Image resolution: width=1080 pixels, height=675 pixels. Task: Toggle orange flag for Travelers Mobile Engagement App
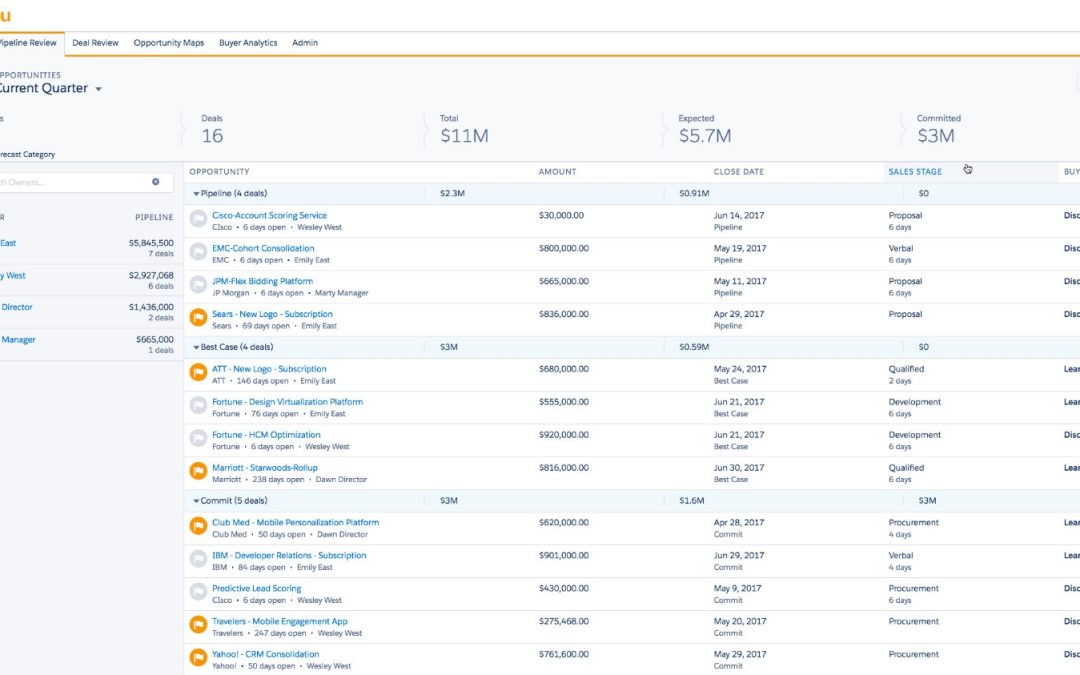tap(198, 625)
